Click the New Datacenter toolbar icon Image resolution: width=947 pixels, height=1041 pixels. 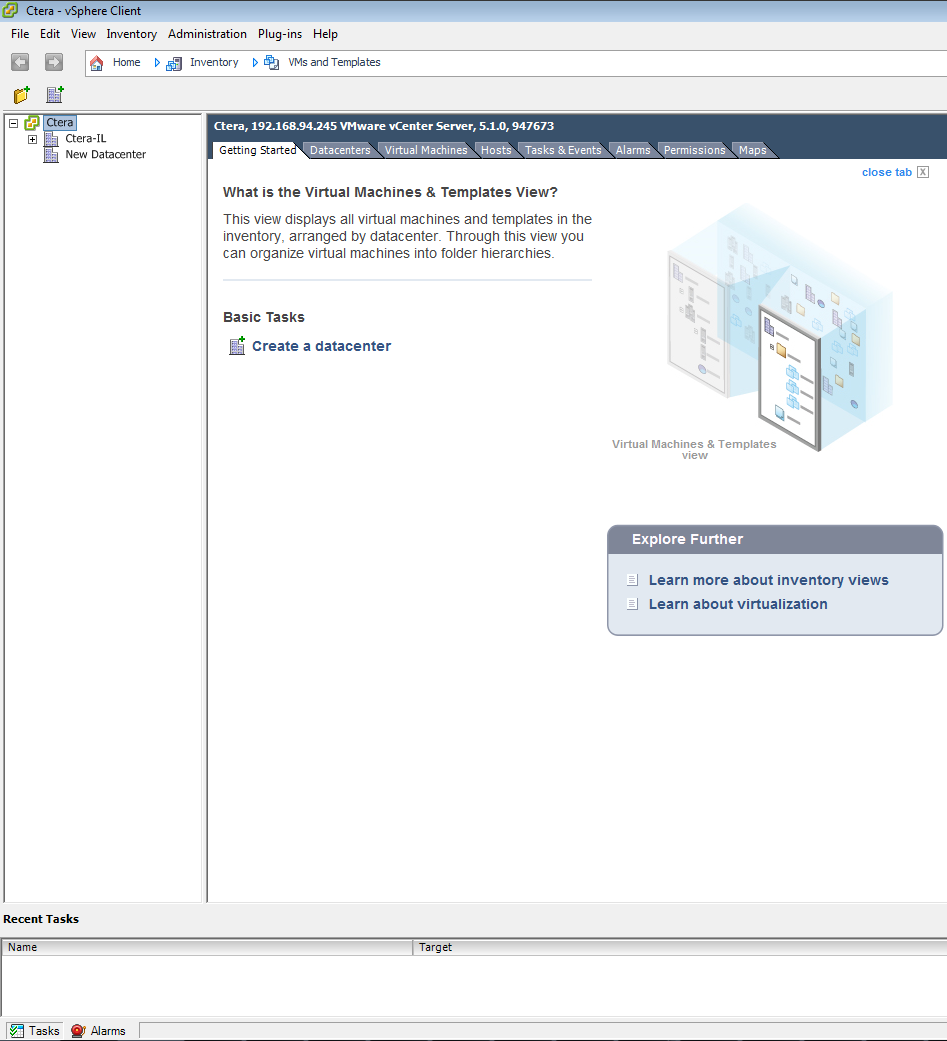tap(54, 95)
